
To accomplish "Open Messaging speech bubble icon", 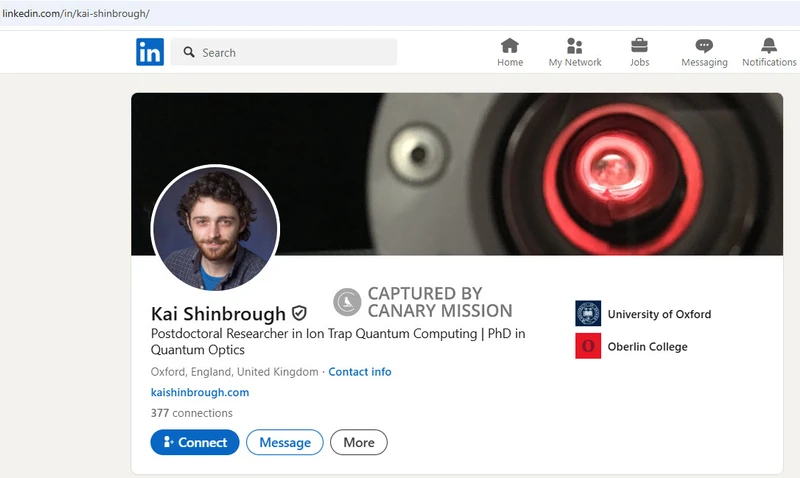I will click(704, 46).
